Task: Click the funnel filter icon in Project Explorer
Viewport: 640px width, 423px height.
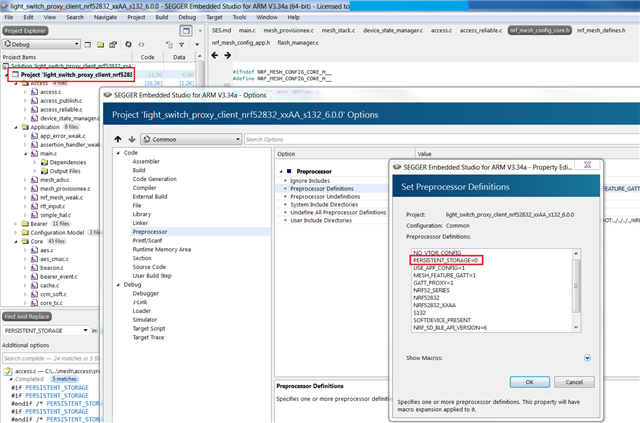Action: click(x=181, y=45)
